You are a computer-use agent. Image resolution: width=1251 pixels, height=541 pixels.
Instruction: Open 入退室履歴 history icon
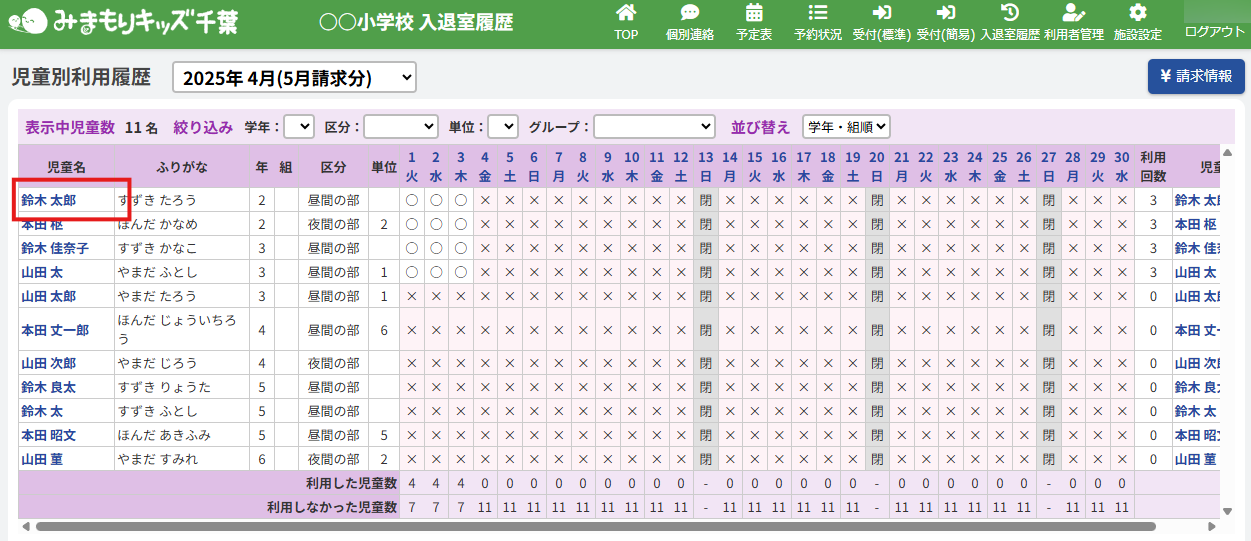point(1010,14)
